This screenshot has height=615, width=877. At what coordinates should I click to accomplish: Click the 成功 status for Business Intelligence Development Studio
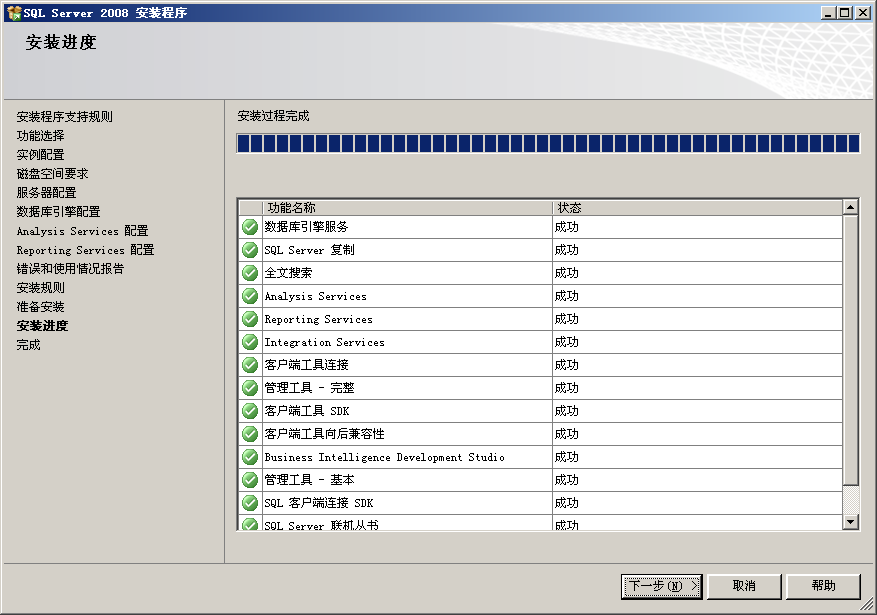click(x=567, y=457)
